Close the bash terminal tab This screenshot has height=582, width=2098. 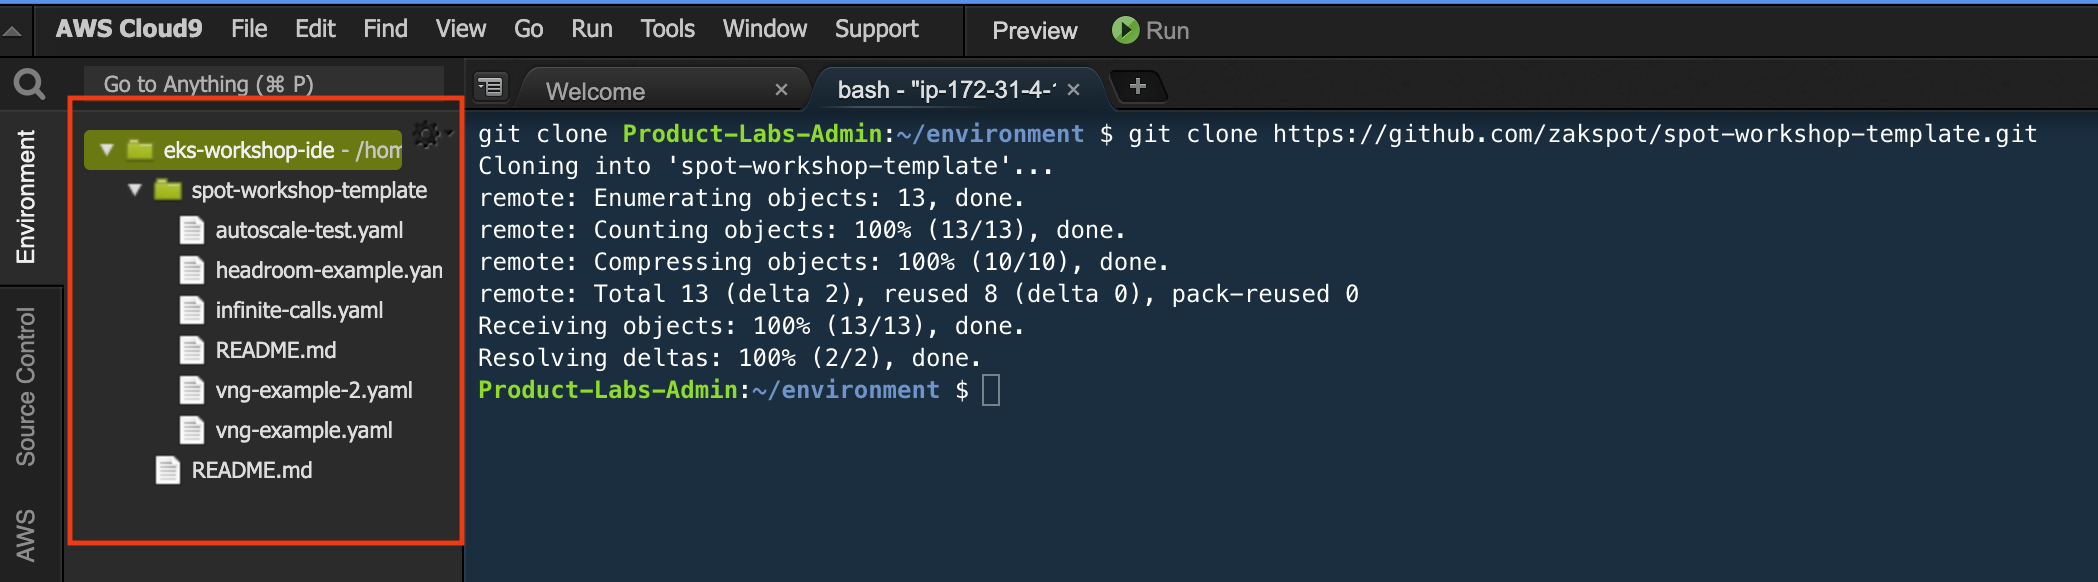tap(1073, 90)
